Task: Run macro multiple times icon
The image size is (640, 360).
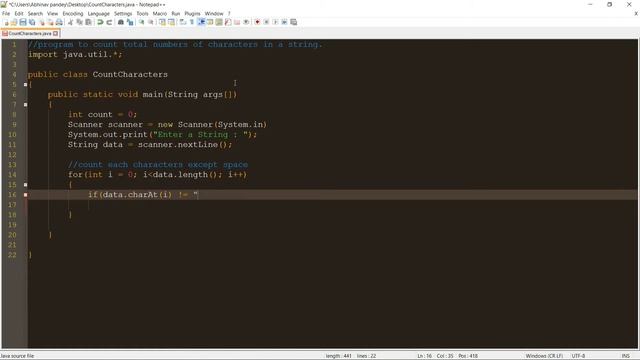Action: [x=284, y=22]
